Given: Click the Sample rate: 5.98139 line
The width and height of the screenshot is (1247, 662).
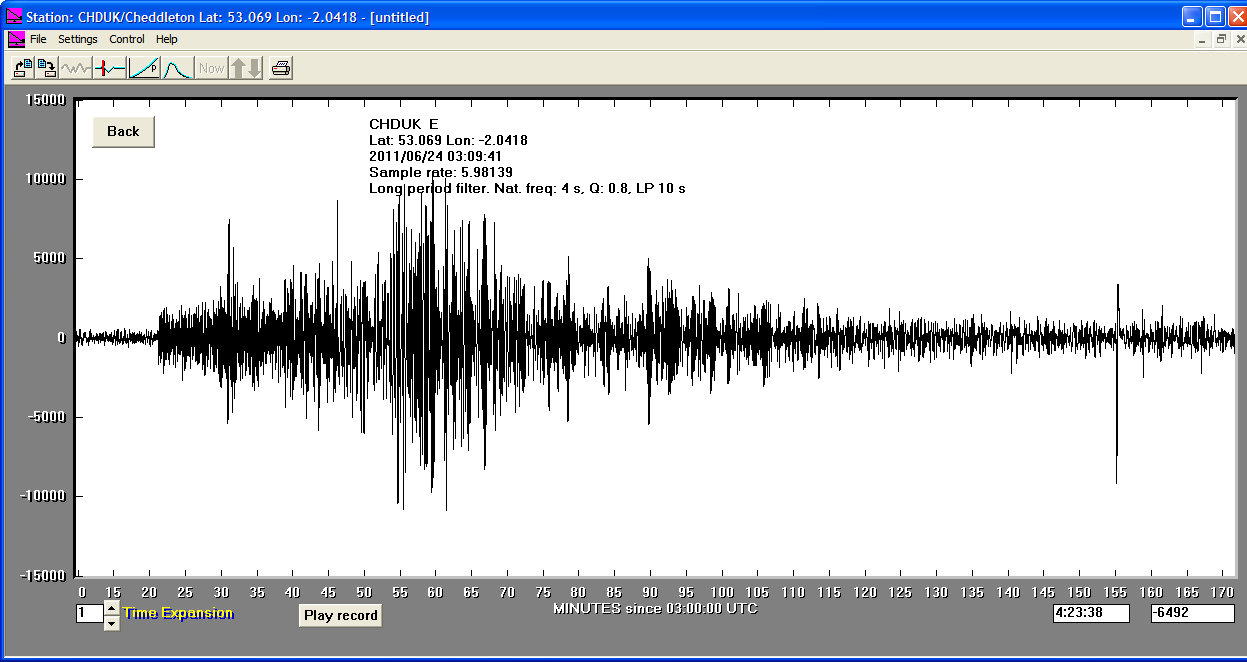Looking at the screenshot, I should pos(441,172).
